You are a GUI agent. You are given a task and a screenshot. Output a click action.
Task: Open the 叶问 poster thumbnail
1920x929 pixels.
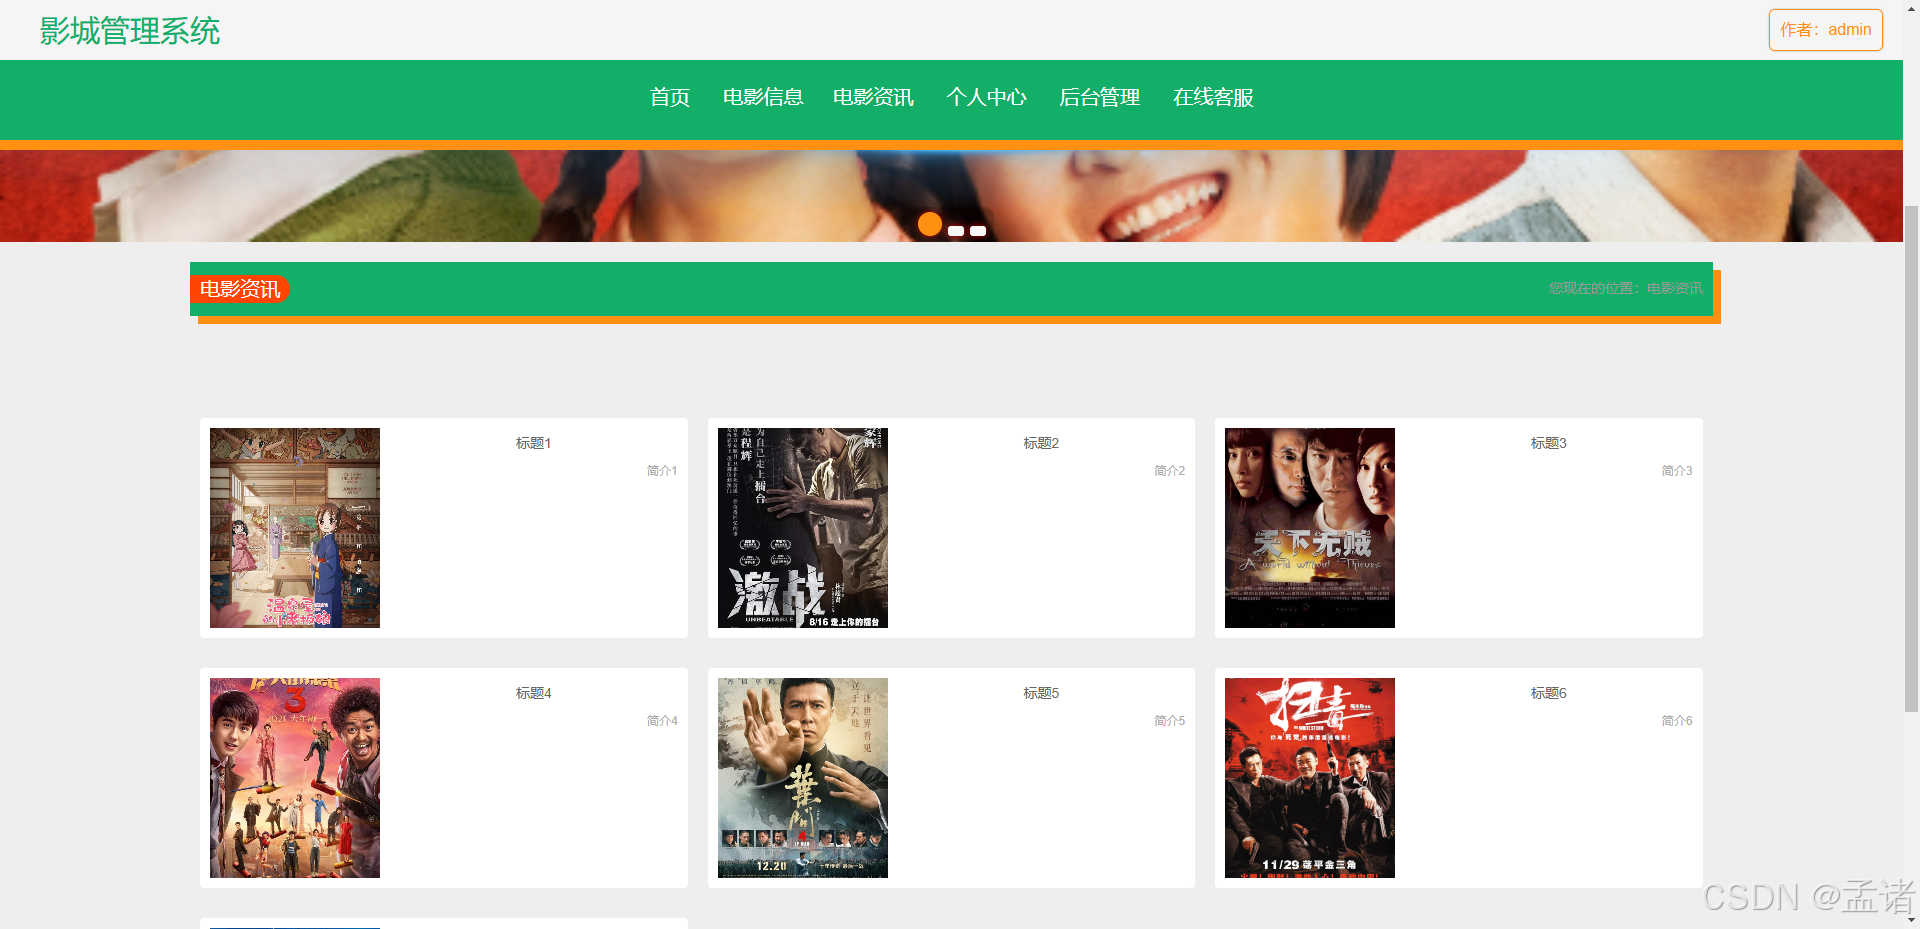pyautogui.click(x=803, y=778)
